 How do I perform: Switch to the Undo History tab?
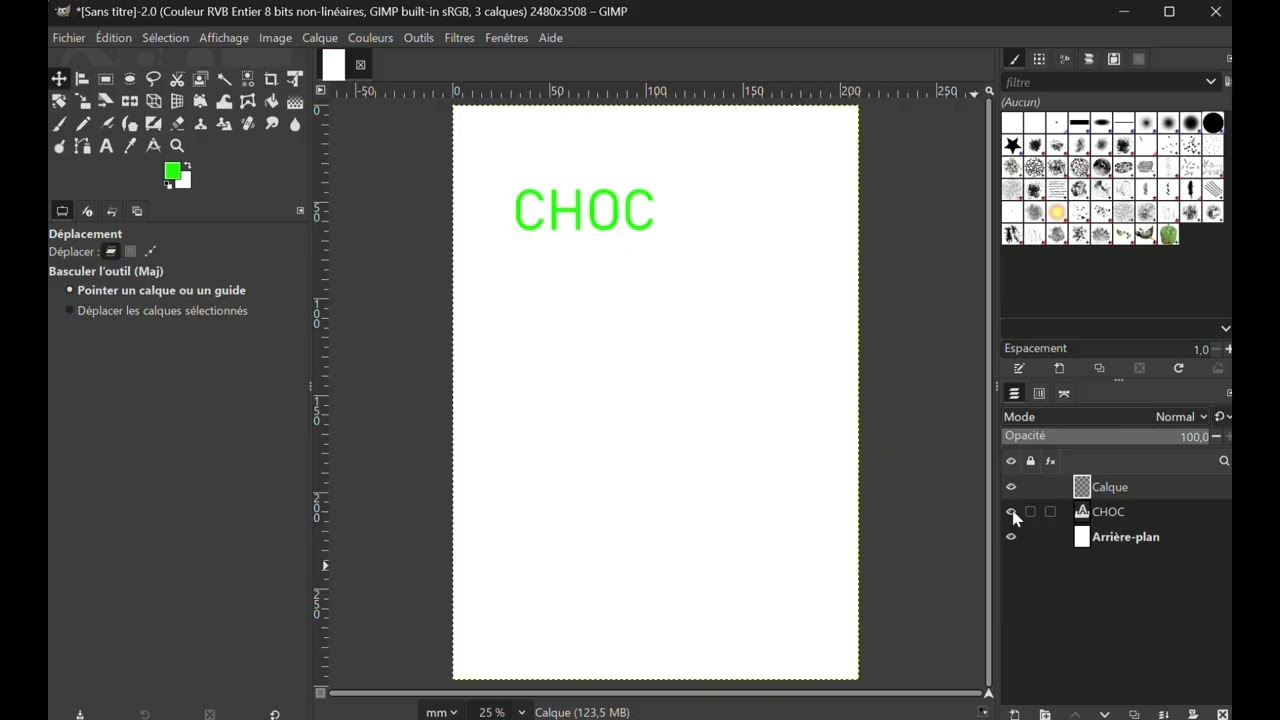[112, 211]
